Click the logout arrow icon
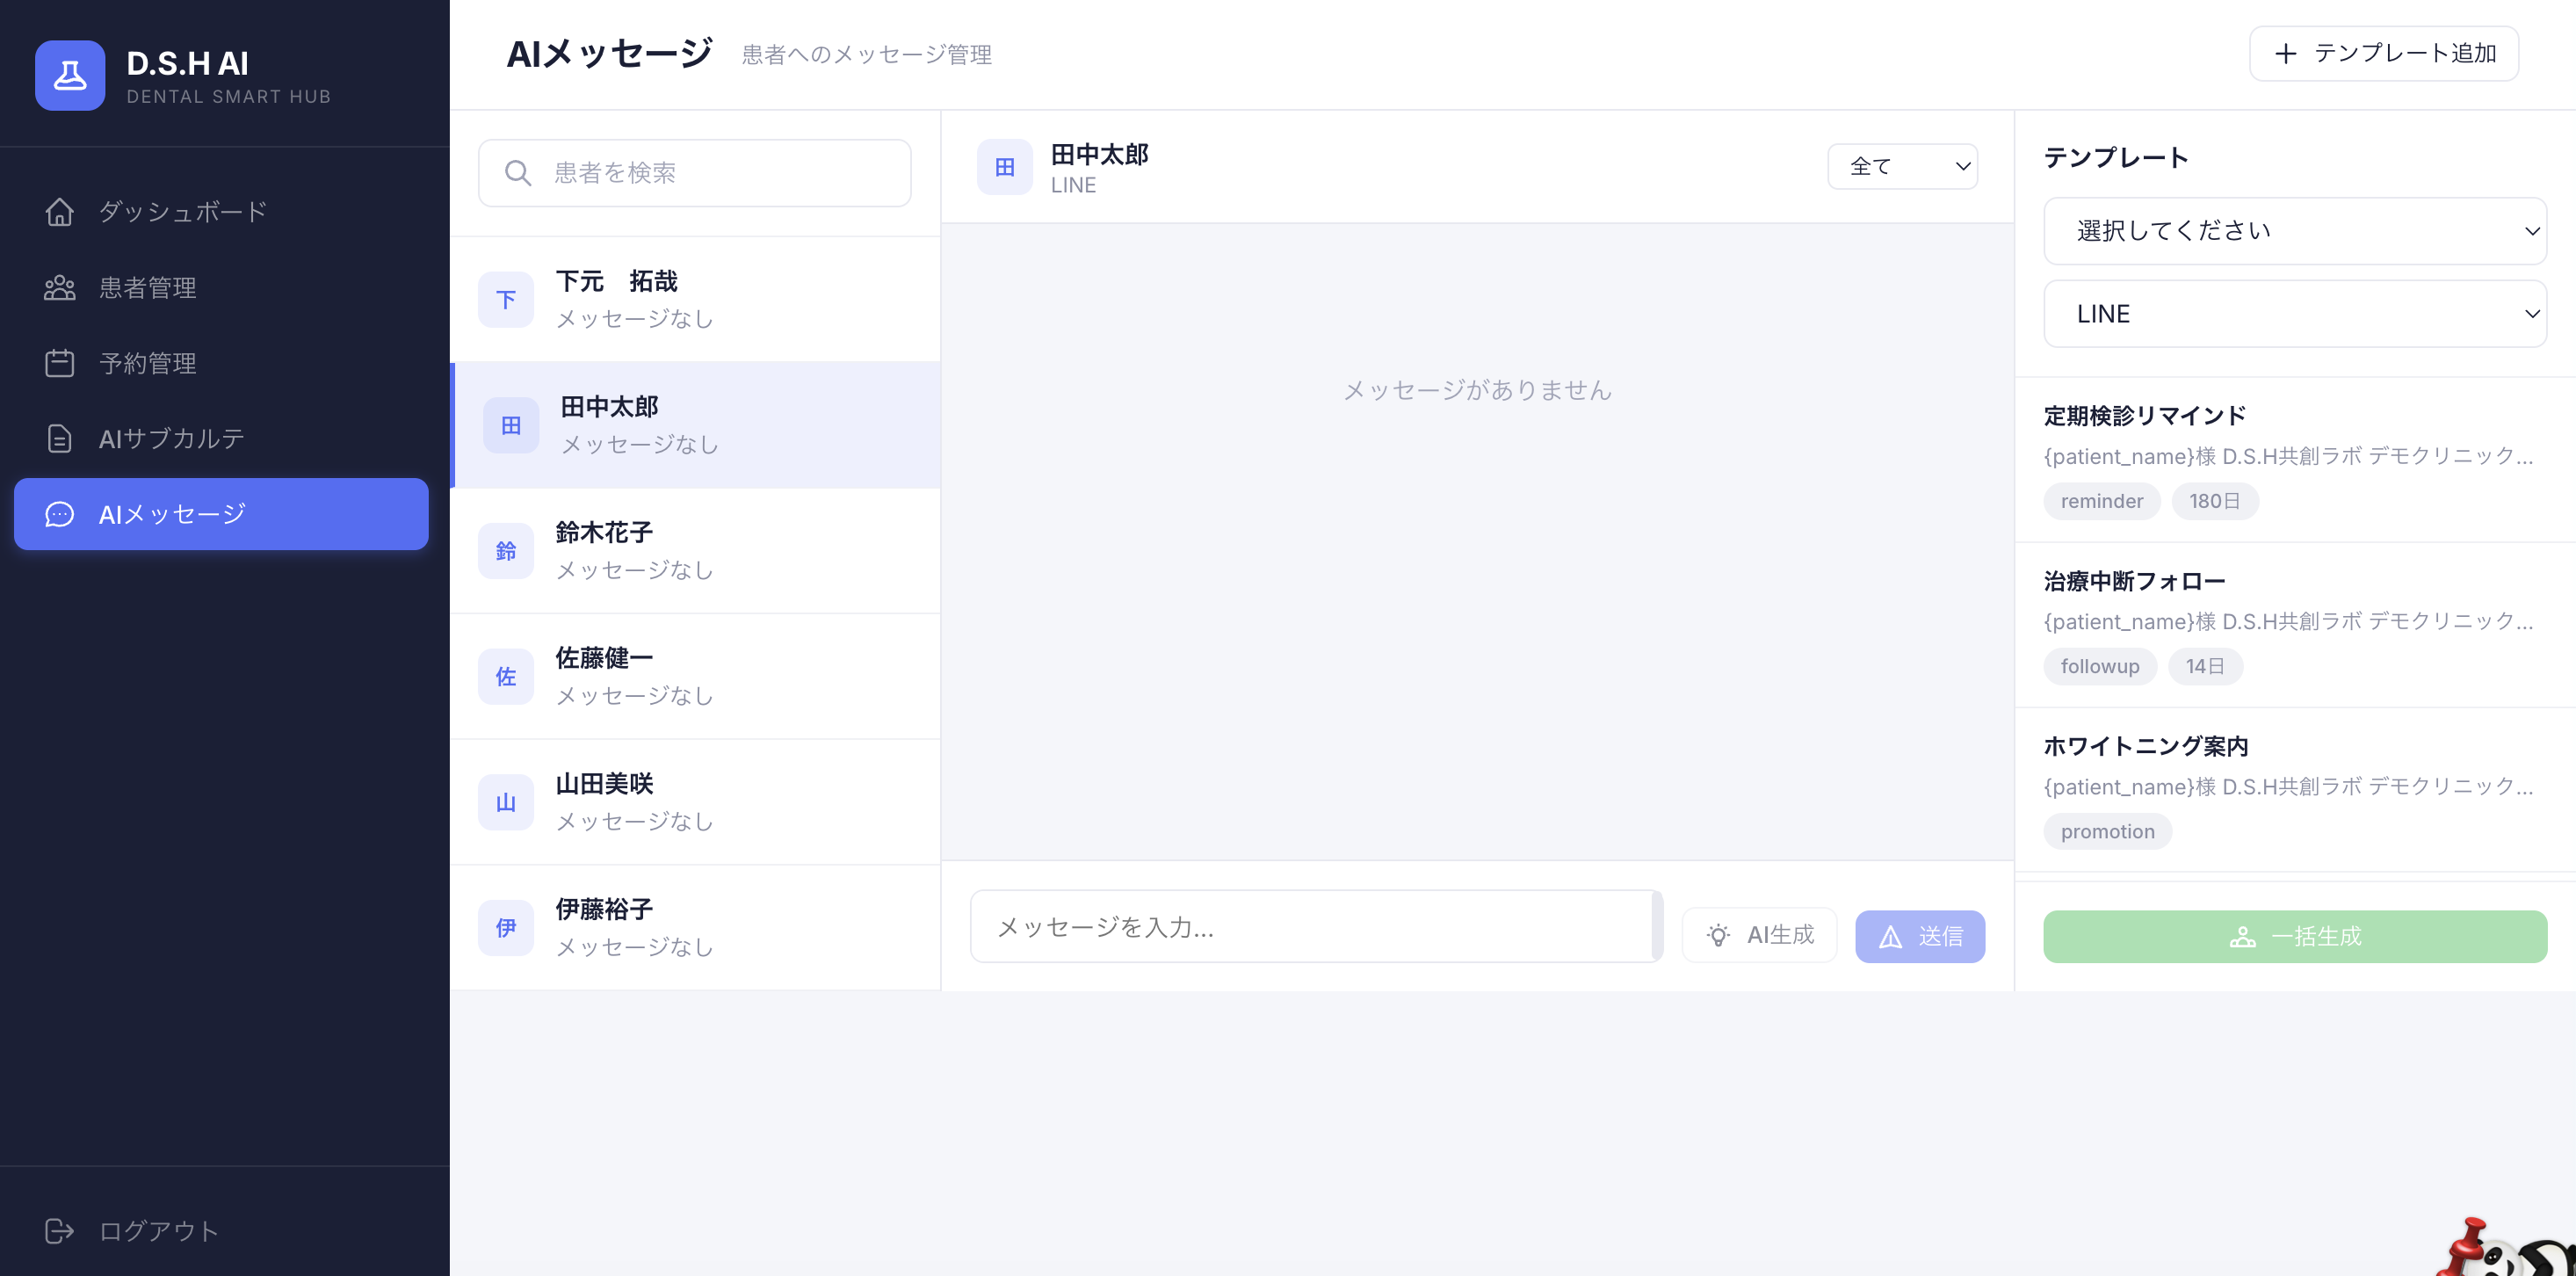Screen dimensions: 2576x1276 tap(60, 1231)
